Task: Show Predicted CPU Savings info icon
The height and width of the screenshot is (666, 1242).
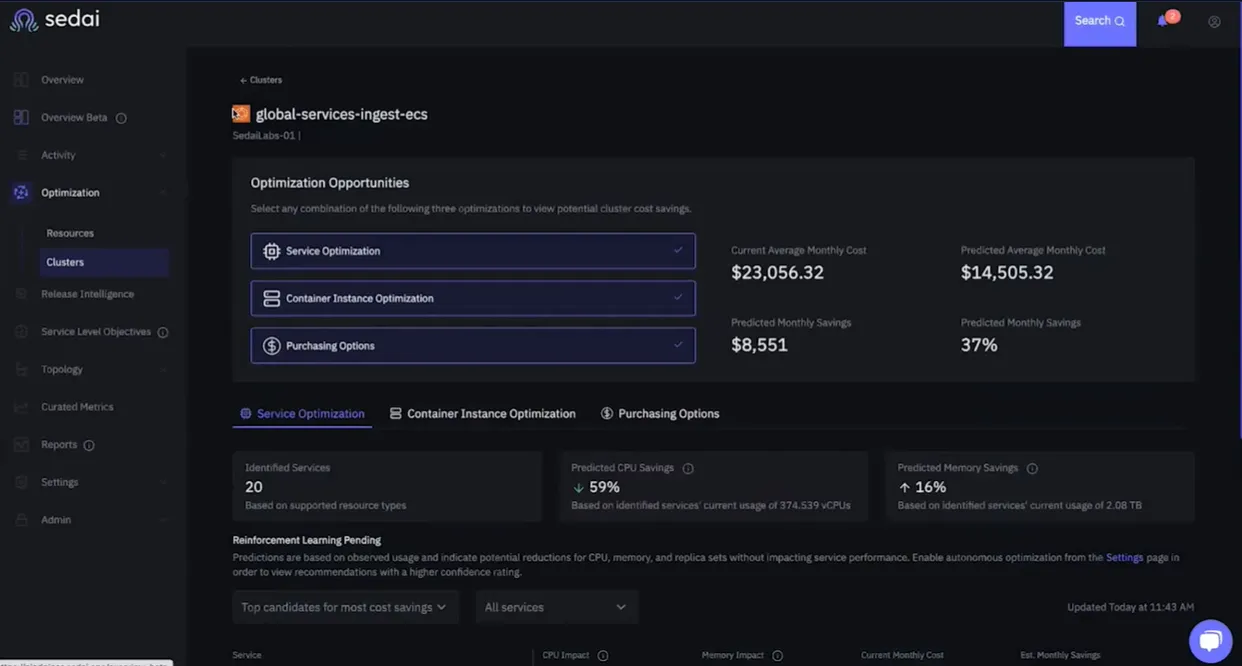Action: coord(688,468)
